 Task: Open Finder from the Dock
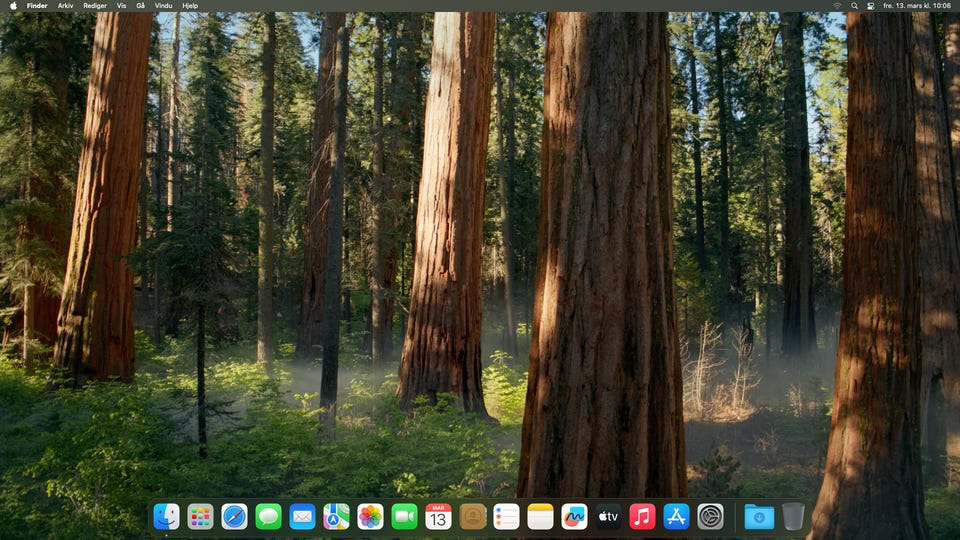click(x=167, y=516)
